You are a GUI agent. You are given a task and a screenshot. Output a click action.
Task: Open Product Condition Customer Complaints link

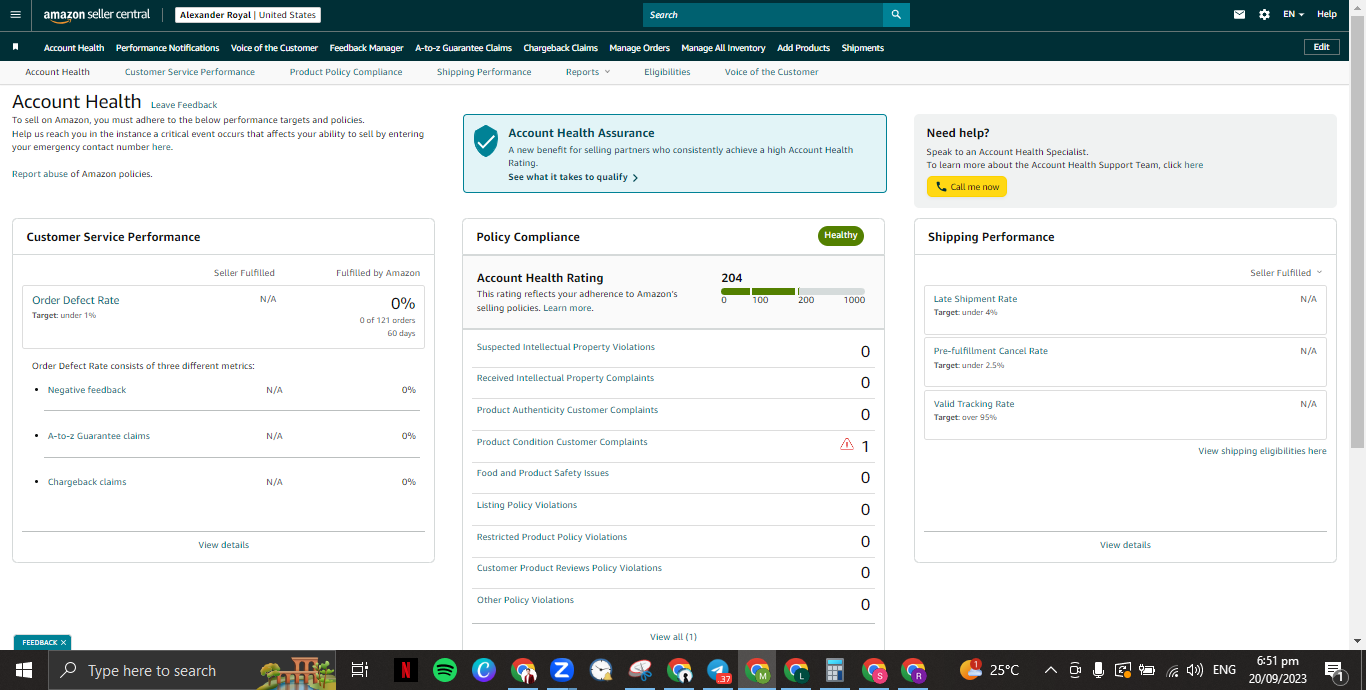point(562,442)
